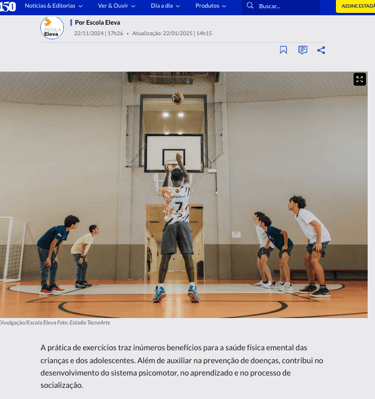Click the paragraph starting 'A prática de exercícios'
Image resolution: width=375 pixels, height=399 pixels.
[182, 366]
